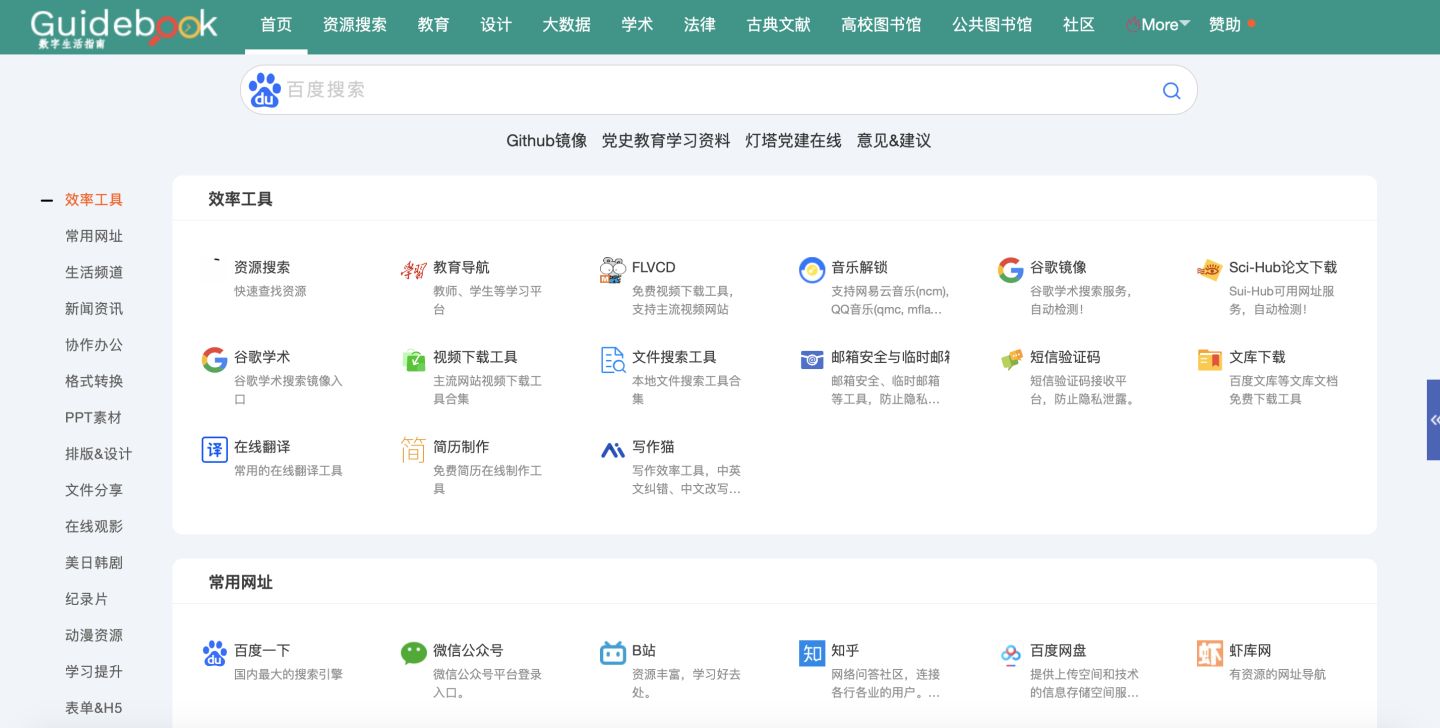Open the 高校图书馆 menu item
The image size is (1440, 728).
point(880,25)
